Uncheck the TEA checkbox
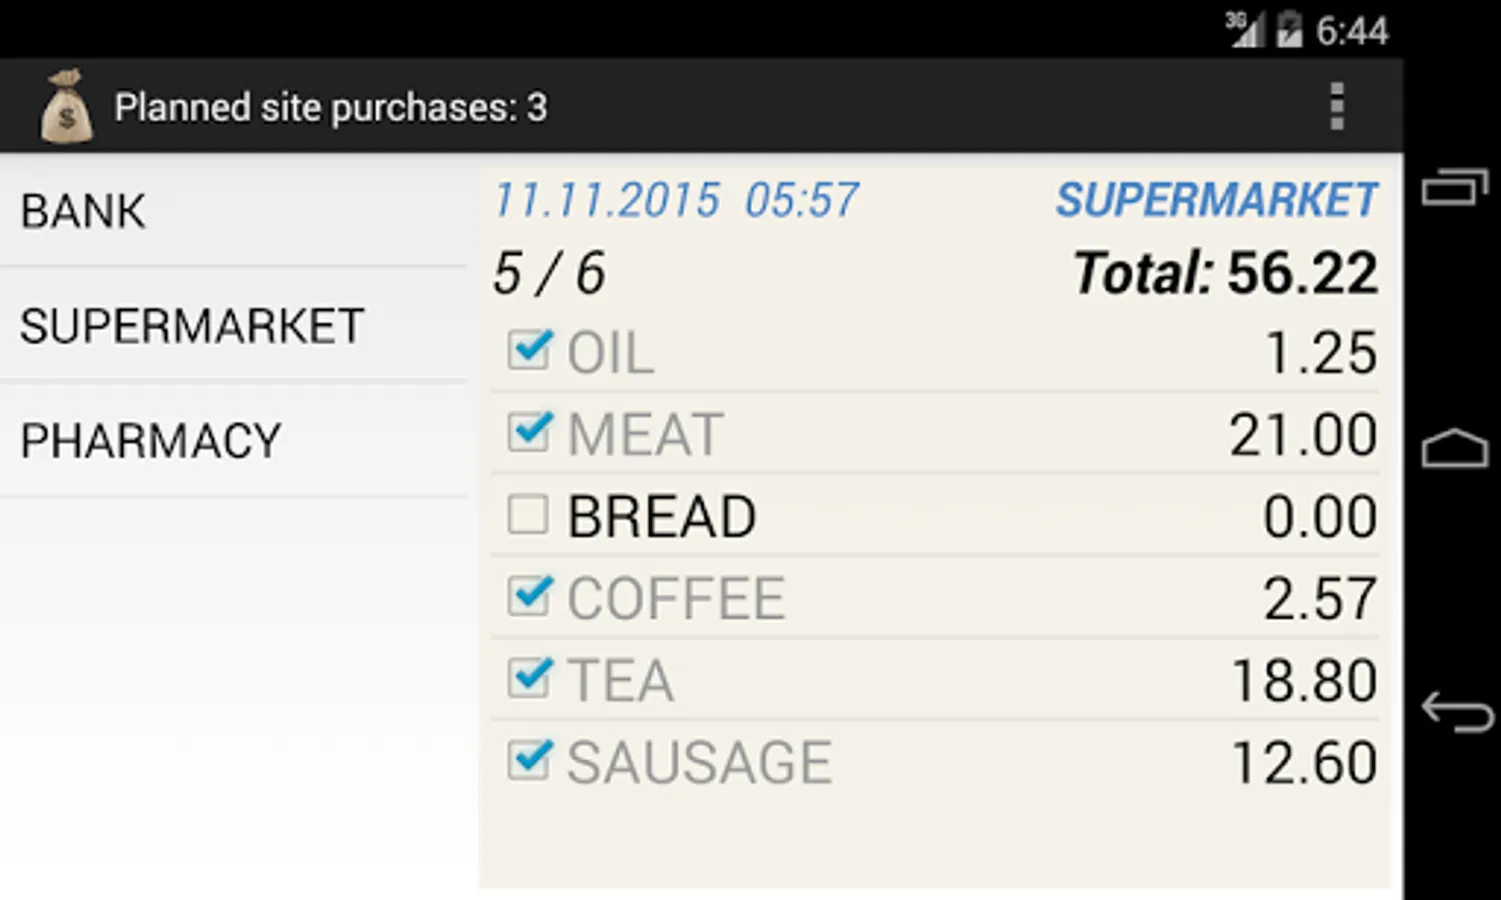 click(528, 679)
